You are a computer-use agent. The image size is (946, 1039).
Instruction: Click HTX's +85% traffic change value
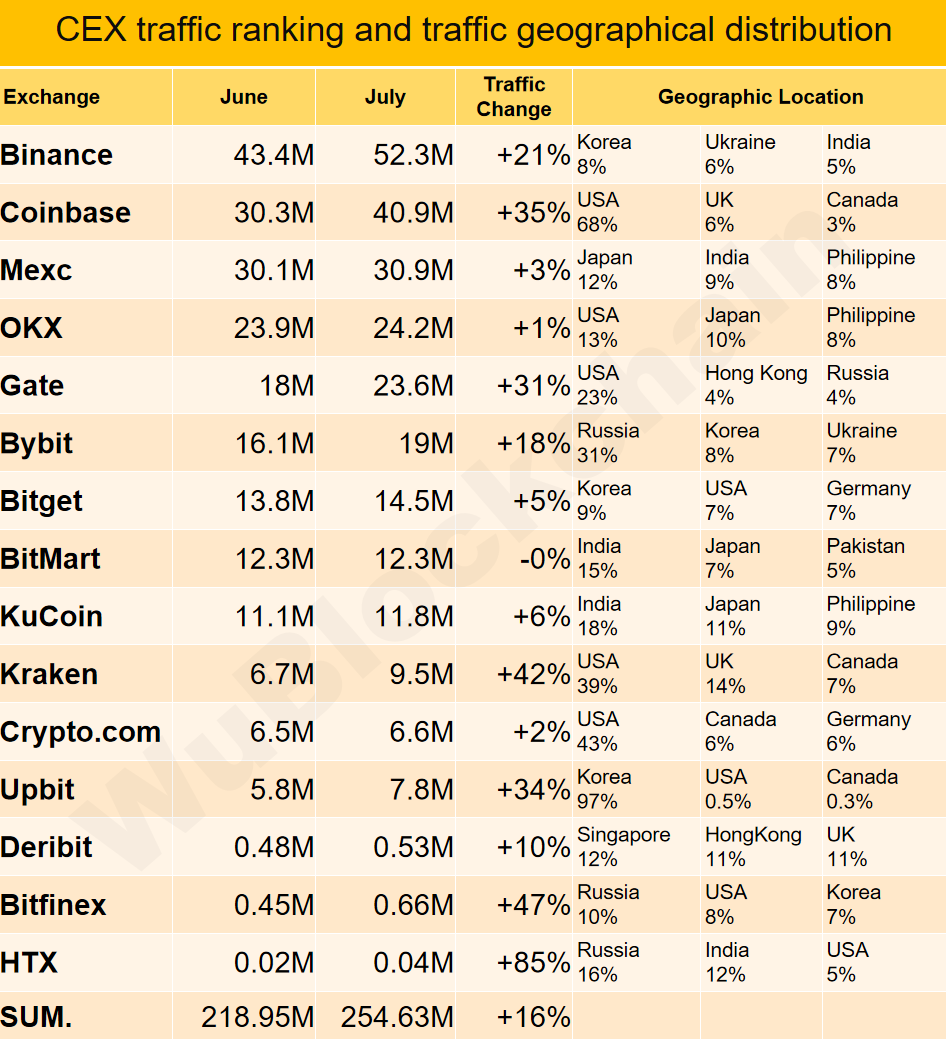533,963
